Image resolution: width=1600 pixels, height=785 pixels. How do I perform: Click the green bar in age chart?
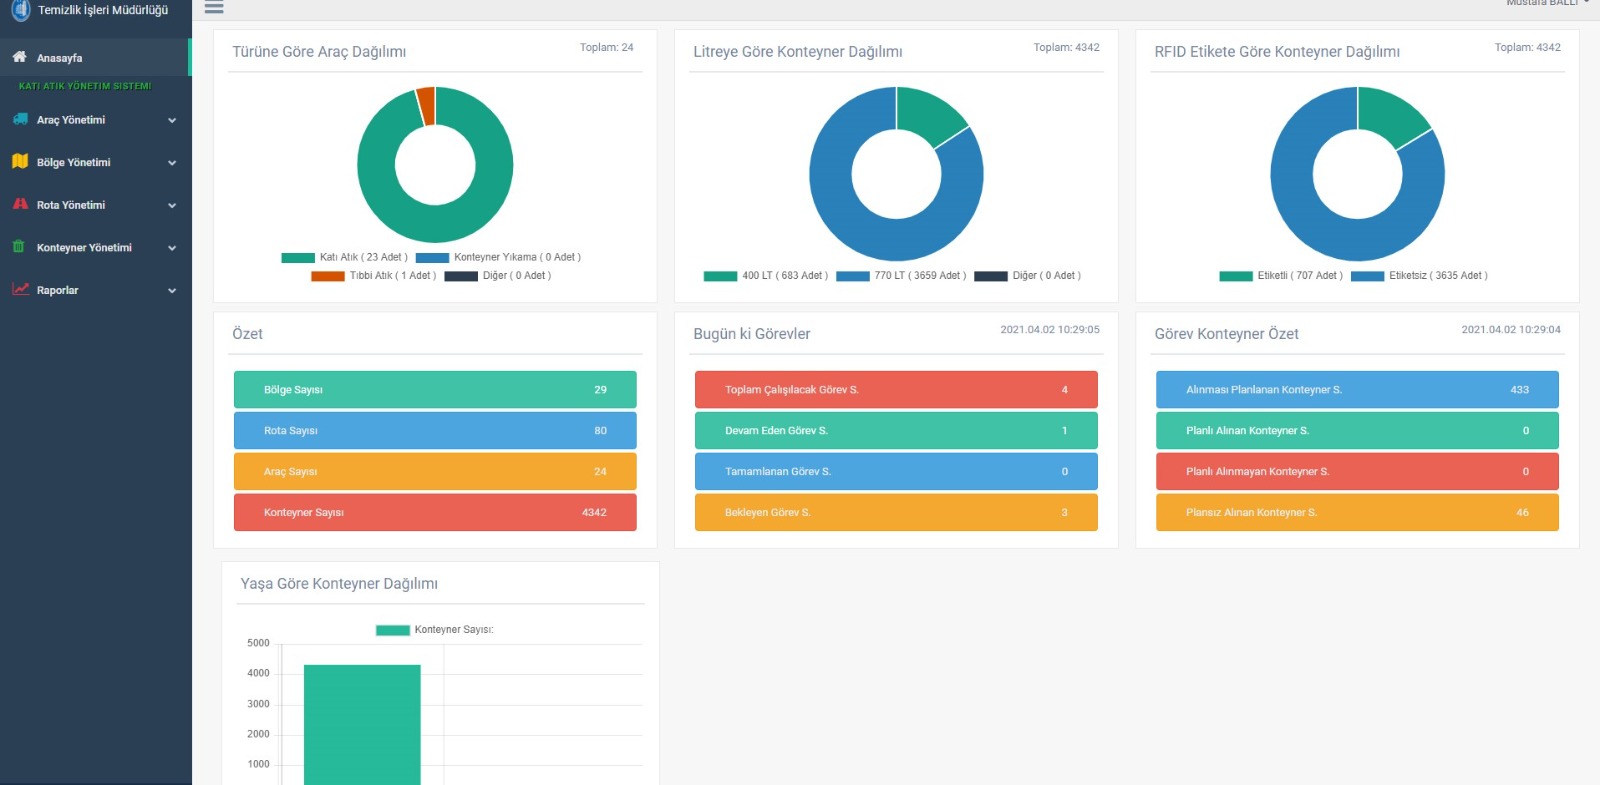pyautogui.click(x=362, y=724)
